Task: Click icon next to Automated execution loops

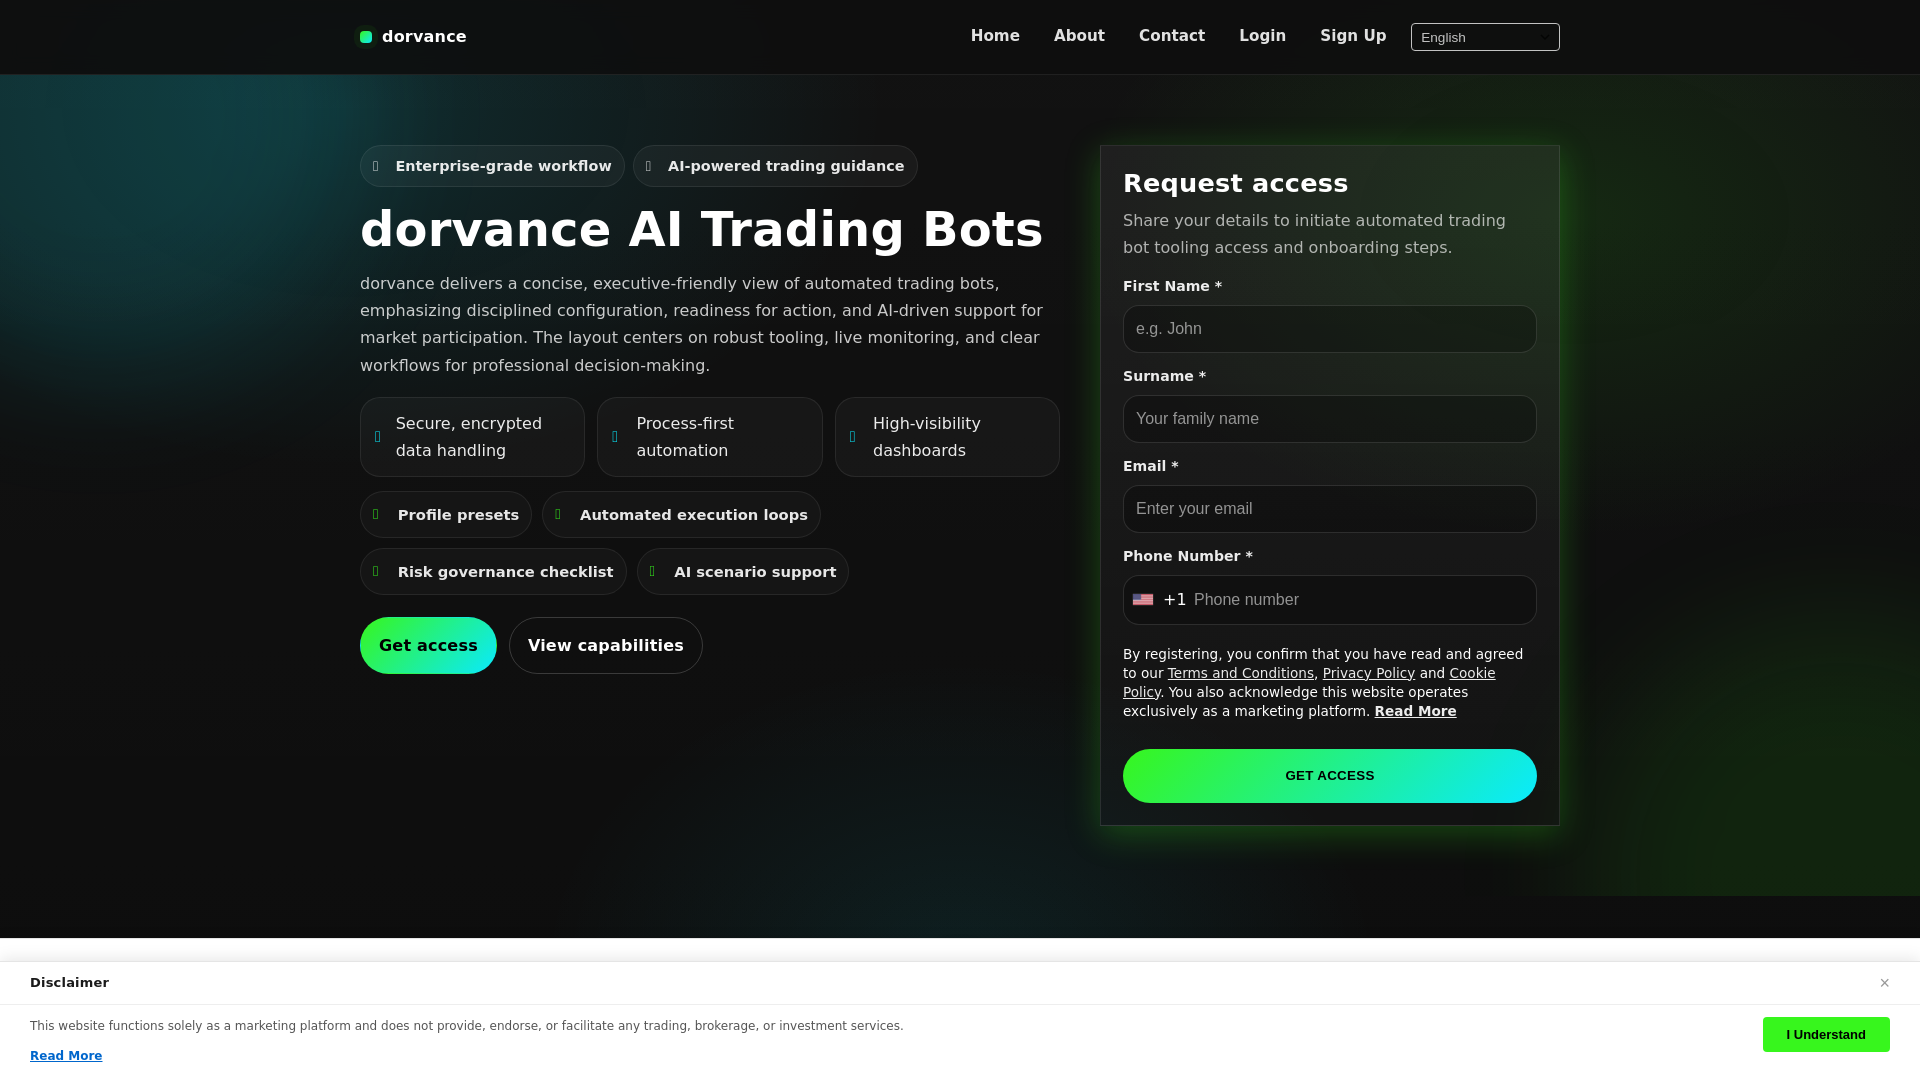Action: (x=558, y=514)
